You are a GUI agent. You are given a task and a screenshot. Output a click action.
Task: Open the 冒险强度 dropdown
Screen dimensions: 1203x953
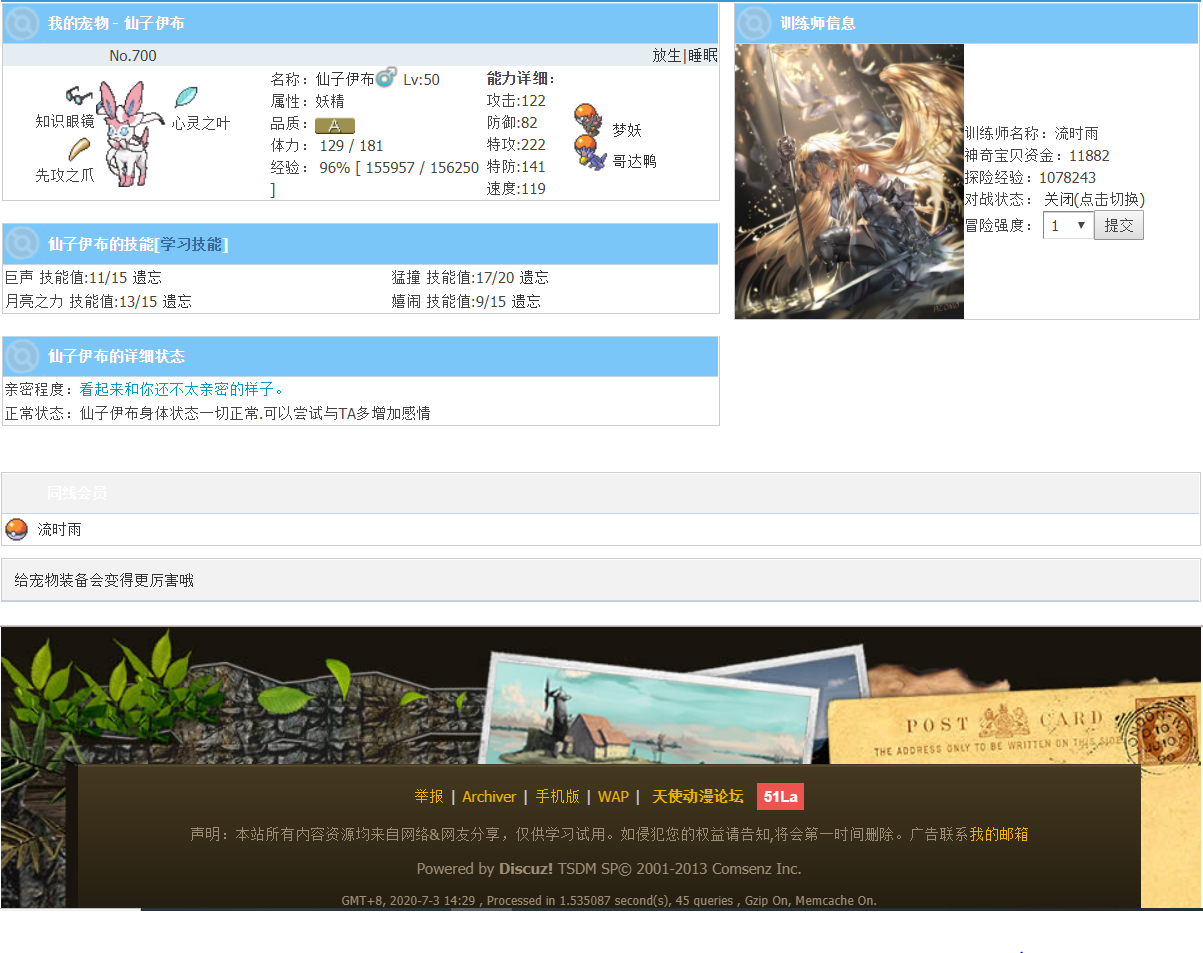[x=1067, y=225]
